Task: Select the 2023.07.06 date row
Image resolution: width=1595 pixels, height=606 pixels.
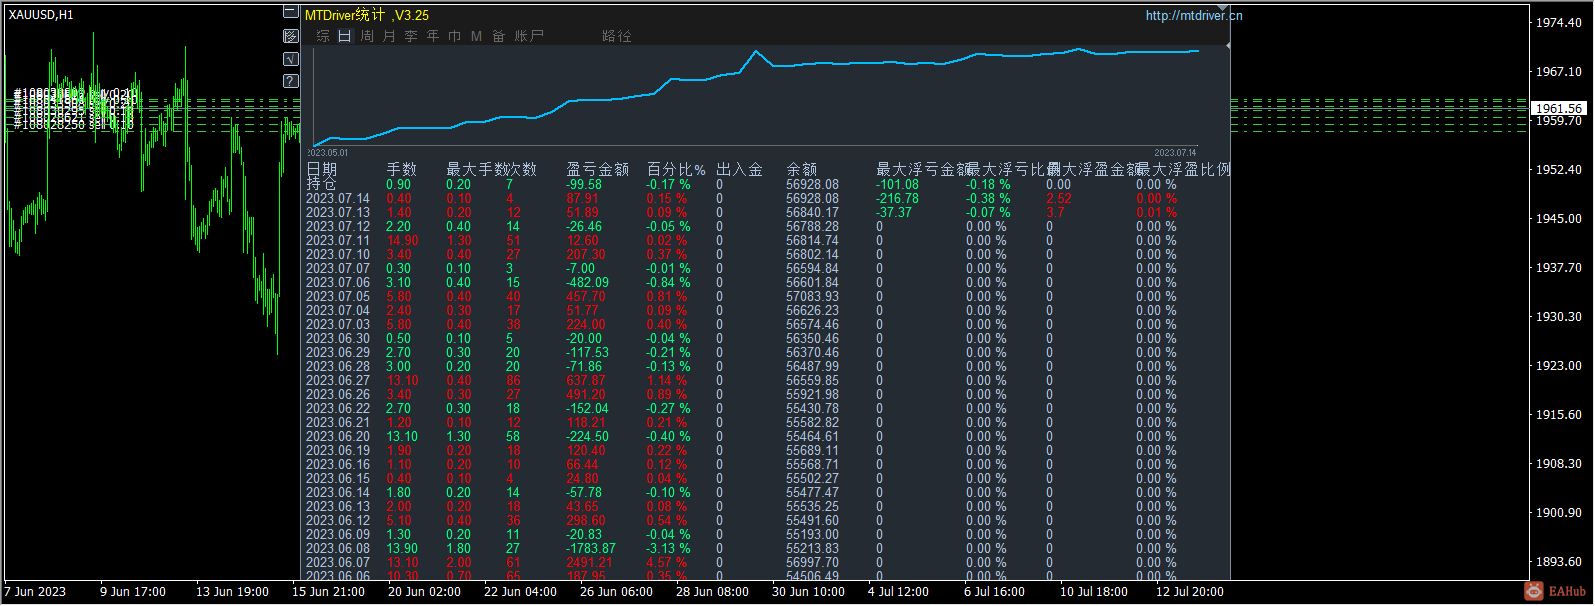Action: (338, 283)
